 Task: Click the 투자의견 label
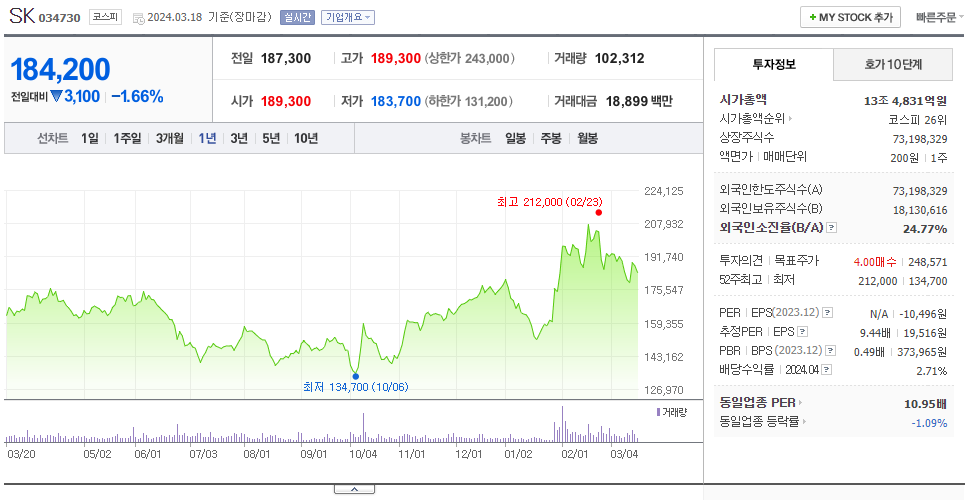coord(741,260)
